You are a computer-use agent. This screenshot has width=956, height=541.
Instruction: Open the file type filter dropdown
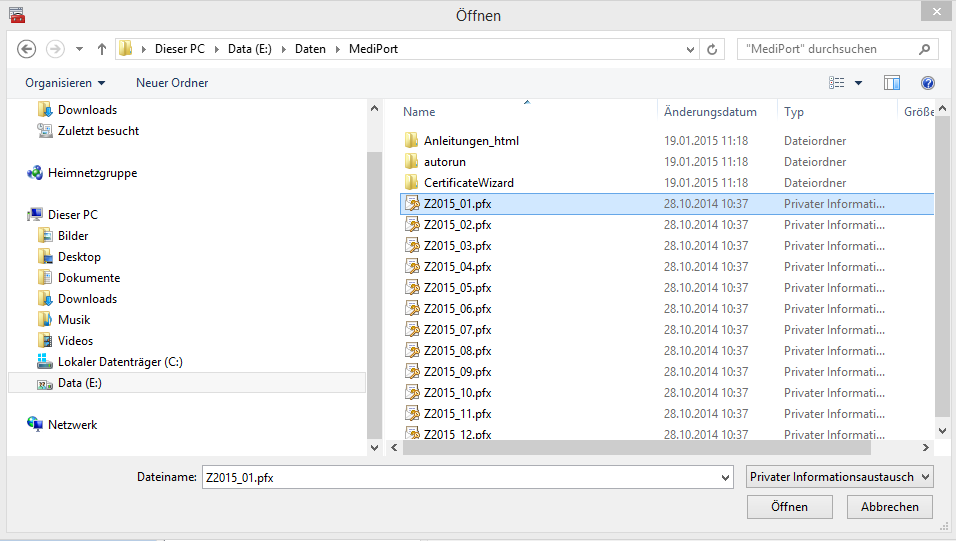click(839, 478)
